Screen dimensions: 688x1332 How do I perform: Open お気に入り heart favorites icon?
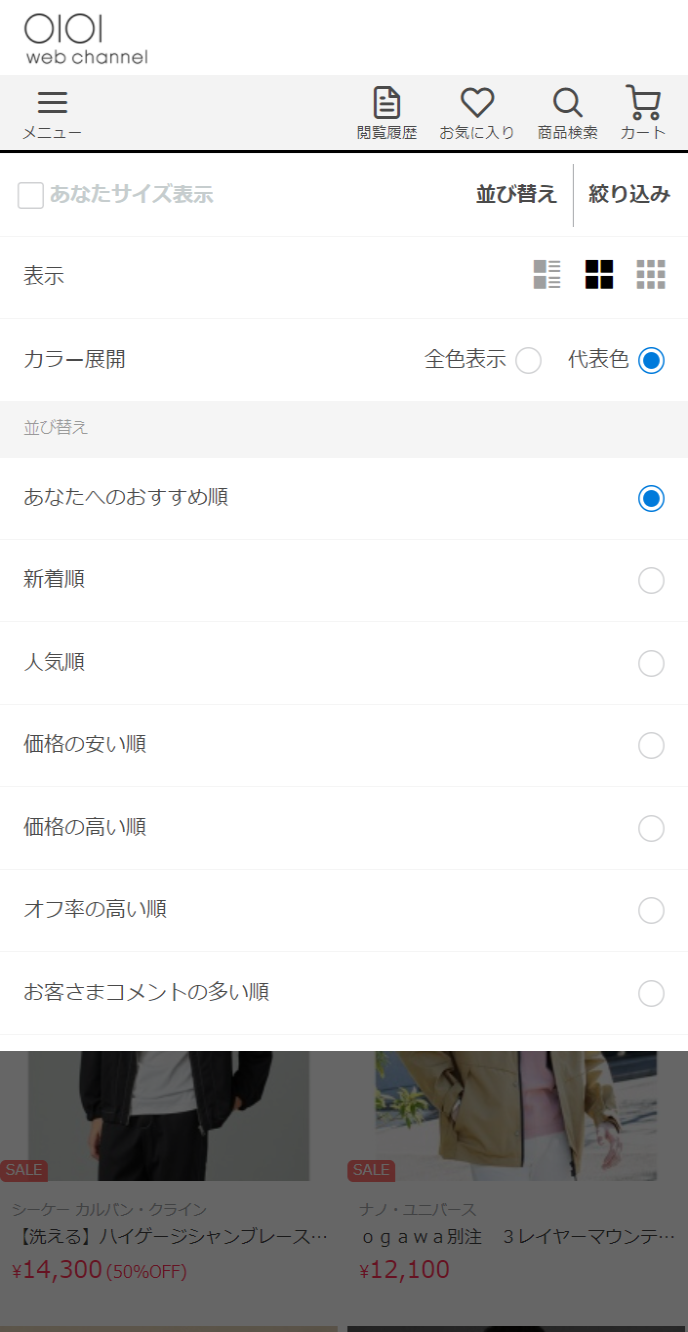point(477,114)
